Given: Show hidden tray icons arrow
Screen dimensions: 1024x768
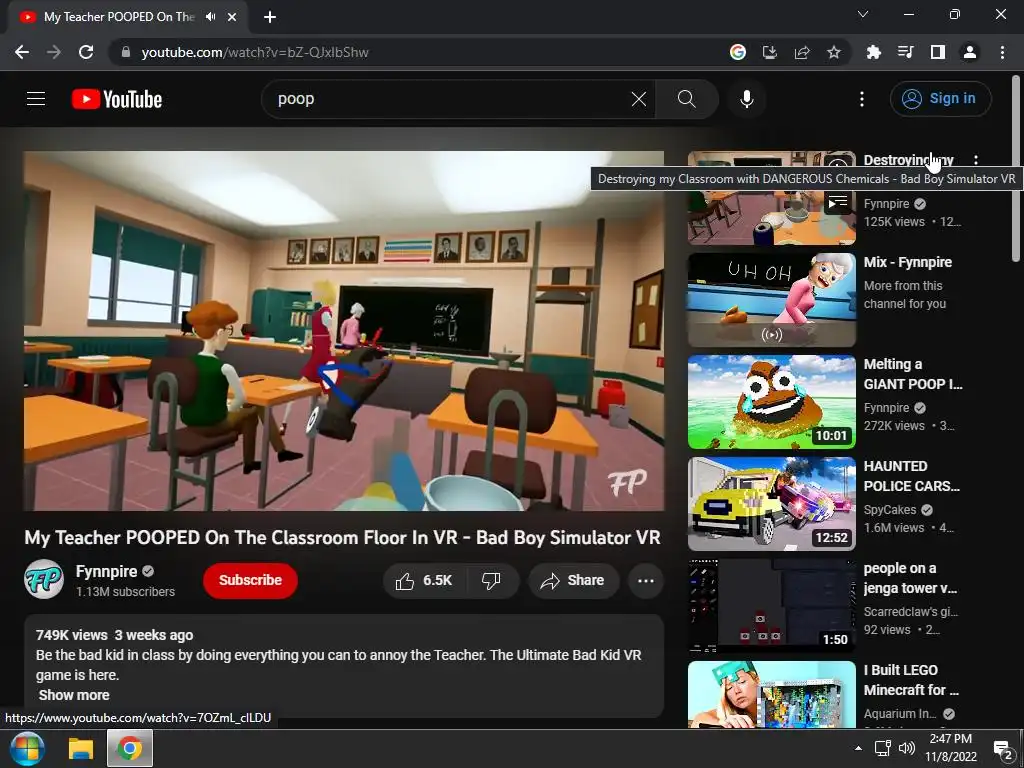Looking at the screenshot, I should point(858,748).
